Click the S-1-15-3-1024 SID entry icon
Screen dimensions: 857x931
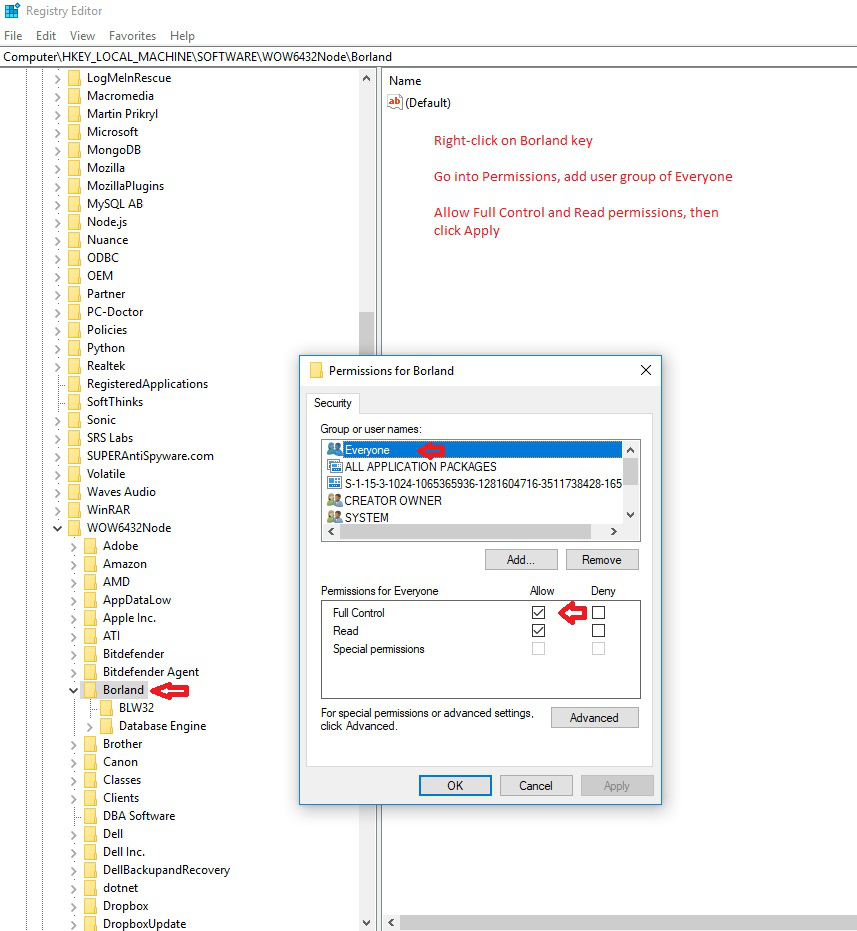[334, 483]
